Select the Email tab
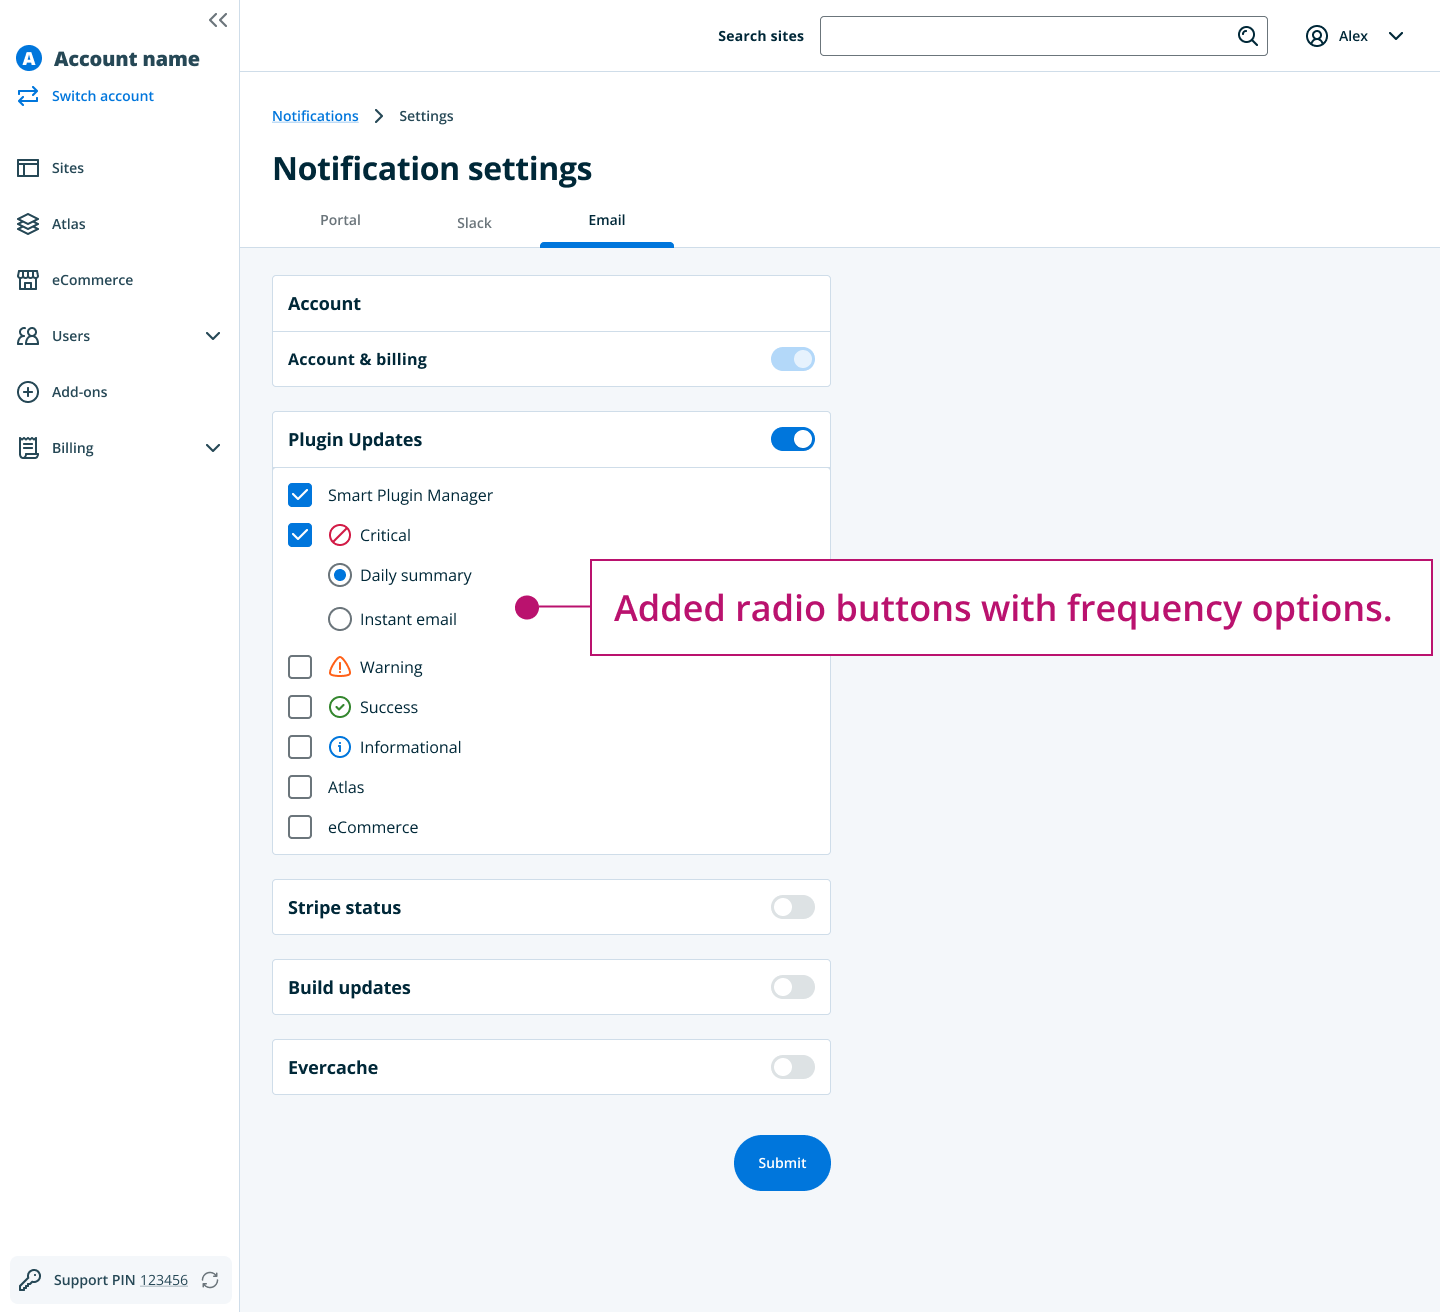Screen dimensions: 1440x1312 coord(607,220)
